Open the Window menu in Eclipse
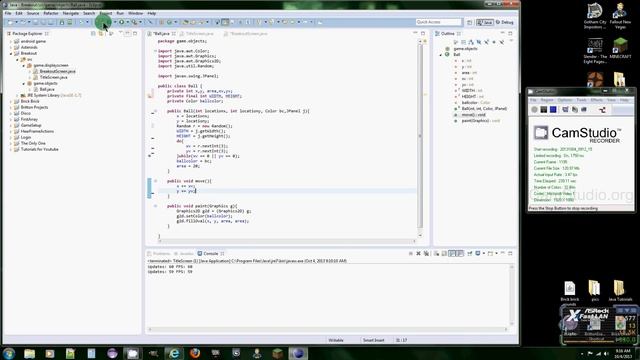This screenshot has height=360, width=640. coord(136,13)
